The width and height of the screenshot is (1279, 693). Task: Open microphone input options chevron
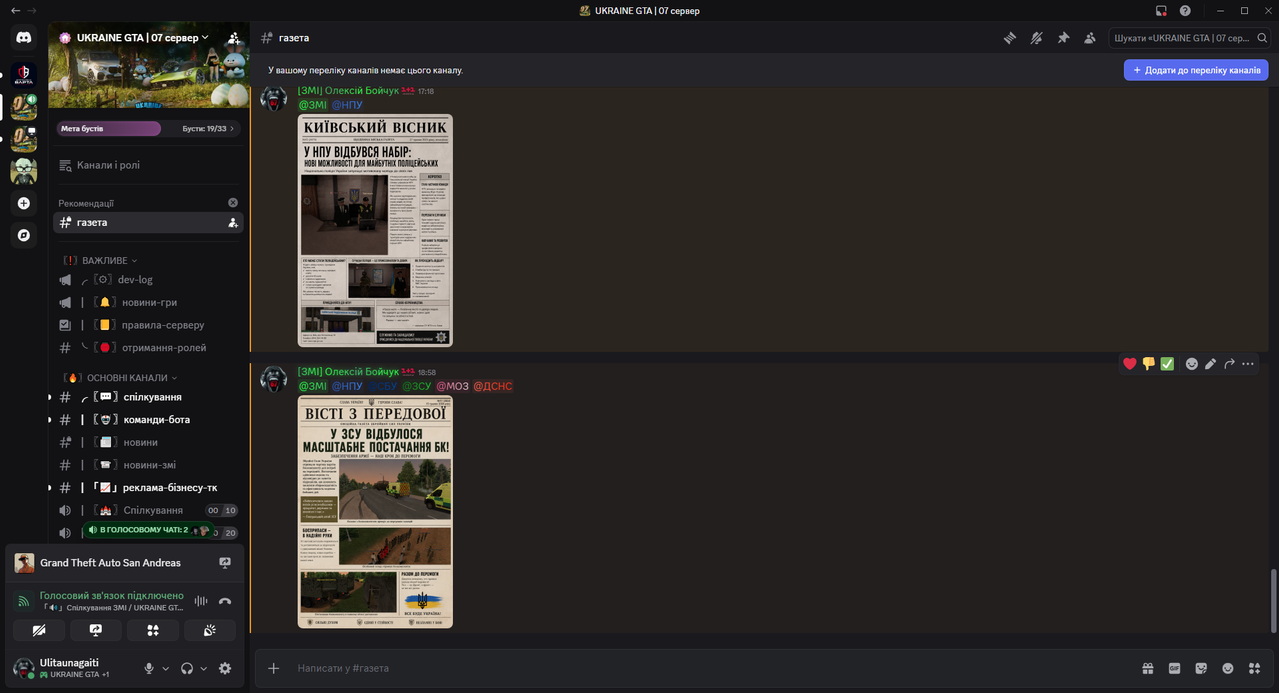[166, 668]
